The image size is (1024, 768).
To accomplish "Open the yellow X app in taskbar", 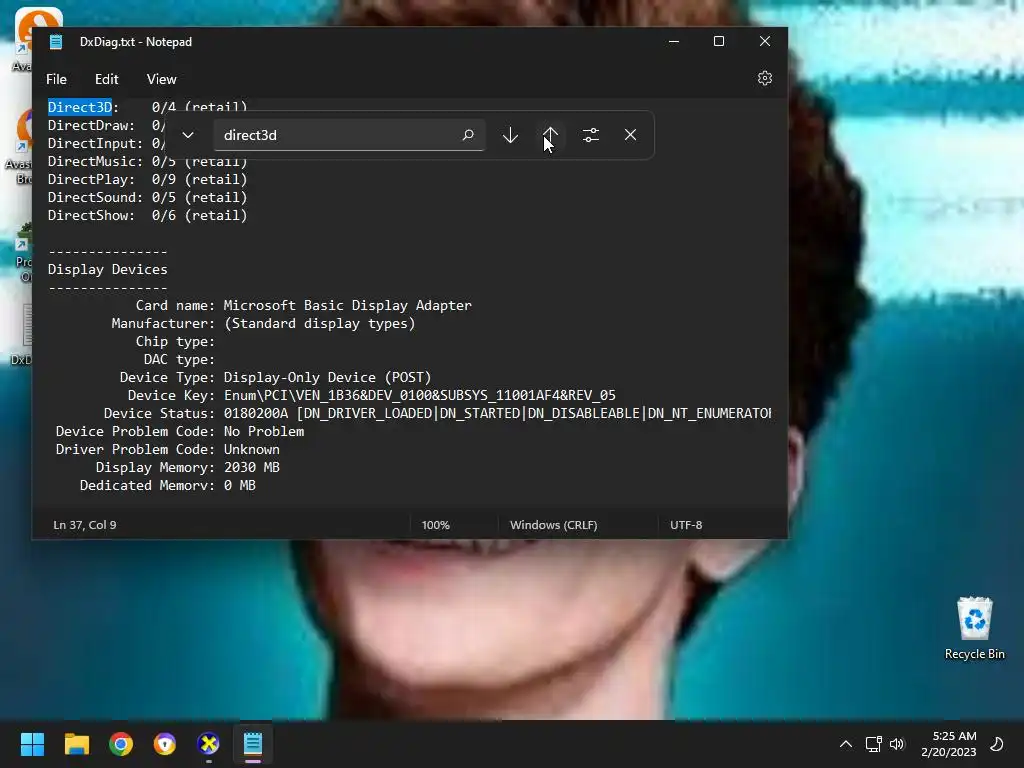I will (208, 744).
